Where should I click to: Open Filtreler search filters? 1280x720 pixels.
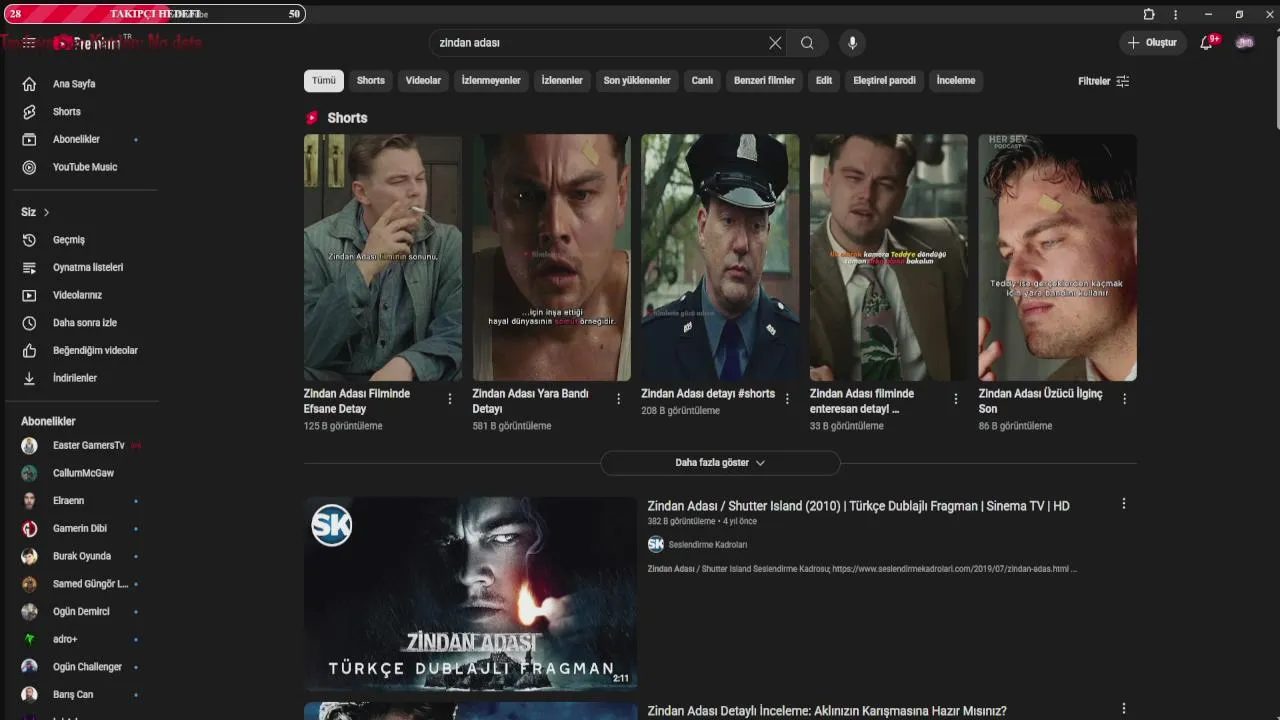(x=1104, y=81)
